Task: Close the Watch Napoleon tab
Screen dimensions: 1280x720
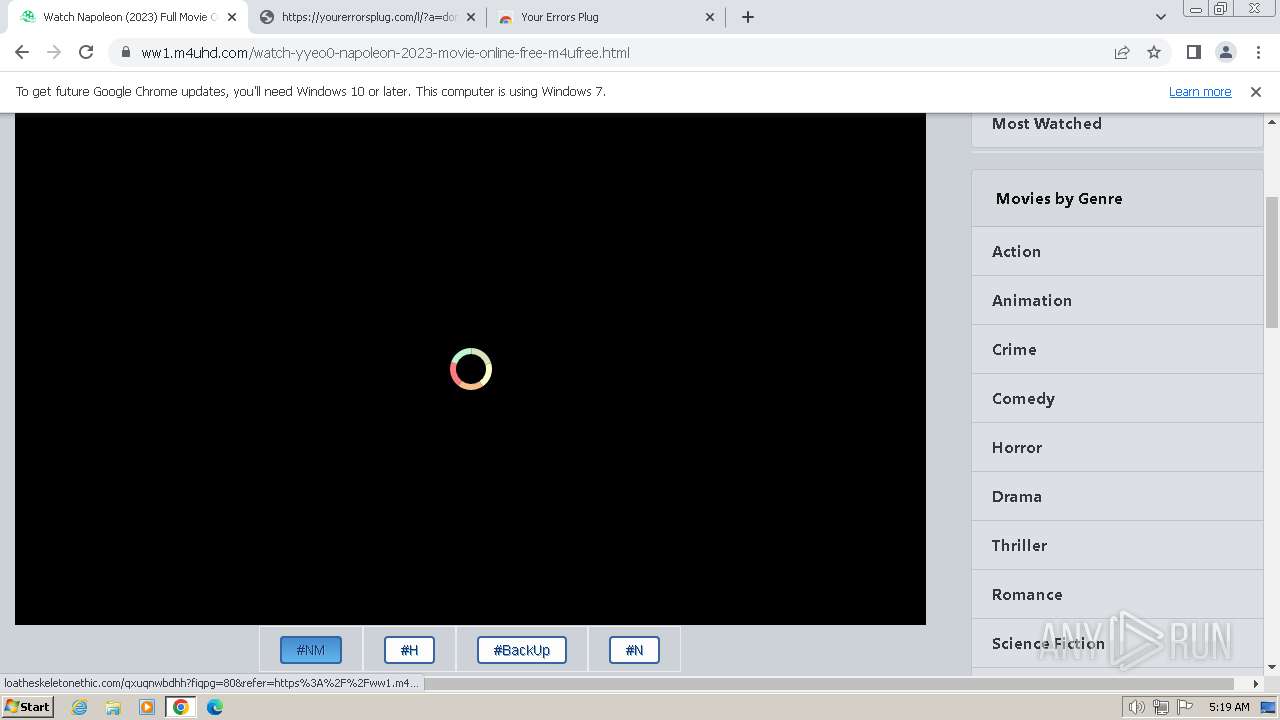Action: [x=232, y=17]
